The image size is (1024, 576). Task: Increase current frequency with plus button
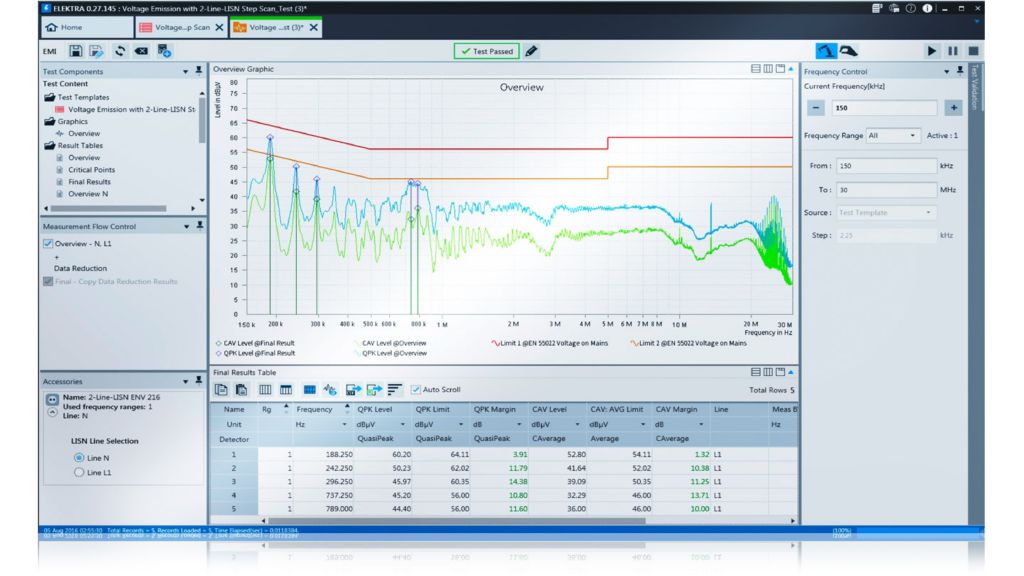point(953,108)
